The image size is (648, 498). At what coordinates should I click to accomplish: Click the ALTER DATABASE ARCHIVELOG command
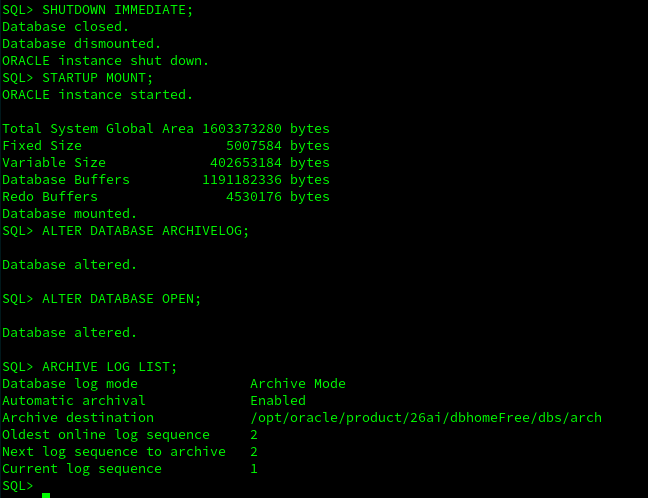(x=145, y=231)
